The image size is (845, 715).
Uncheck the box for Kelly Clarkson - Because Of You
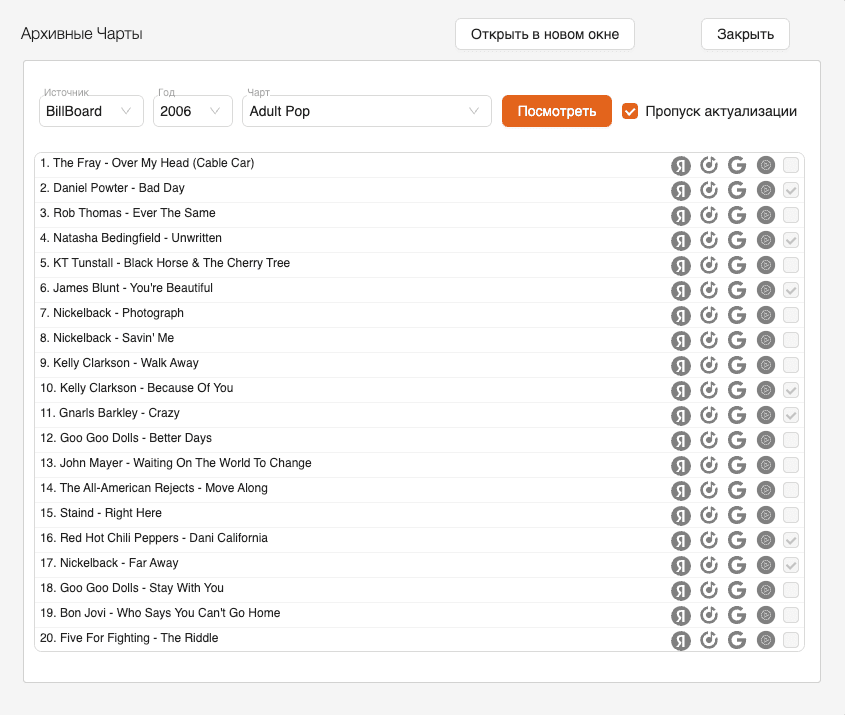pos(791,390)
